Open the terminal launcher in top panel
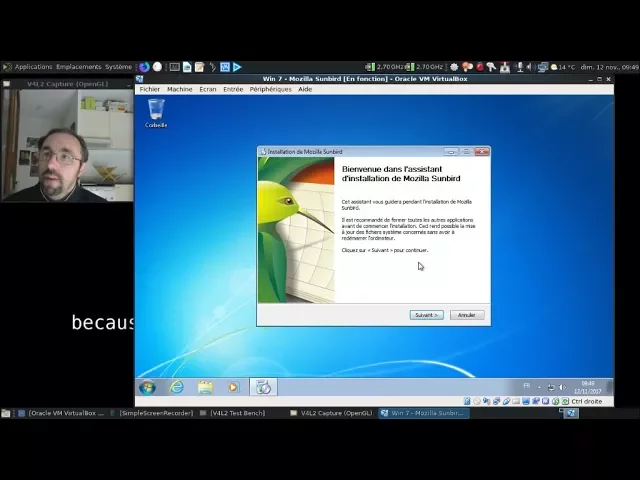Viewport: 640px width, 480px height. [x=175, y=67]
